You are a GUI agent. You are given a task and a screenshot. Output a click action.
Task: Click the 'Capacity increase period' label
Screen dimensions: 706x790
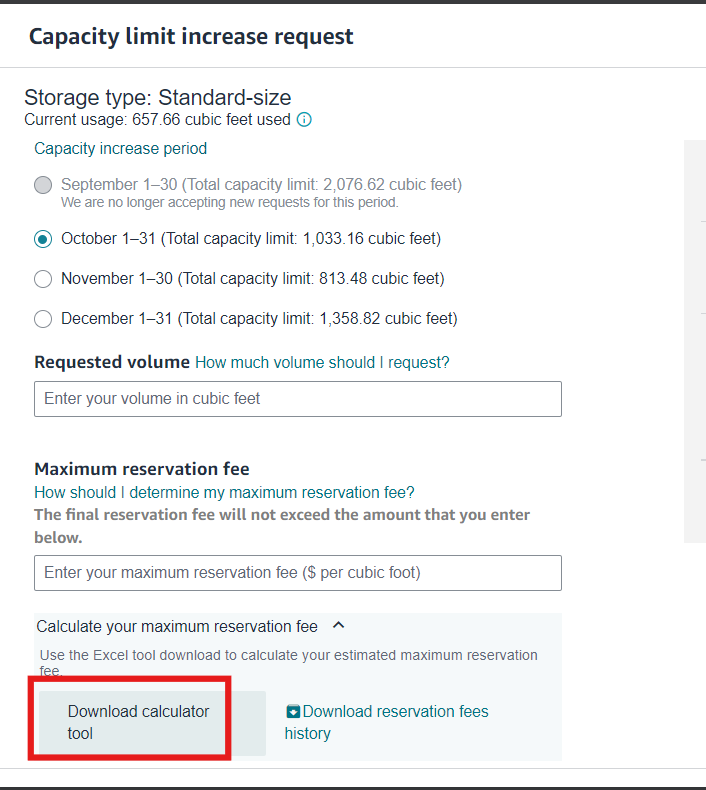(120, 149)
